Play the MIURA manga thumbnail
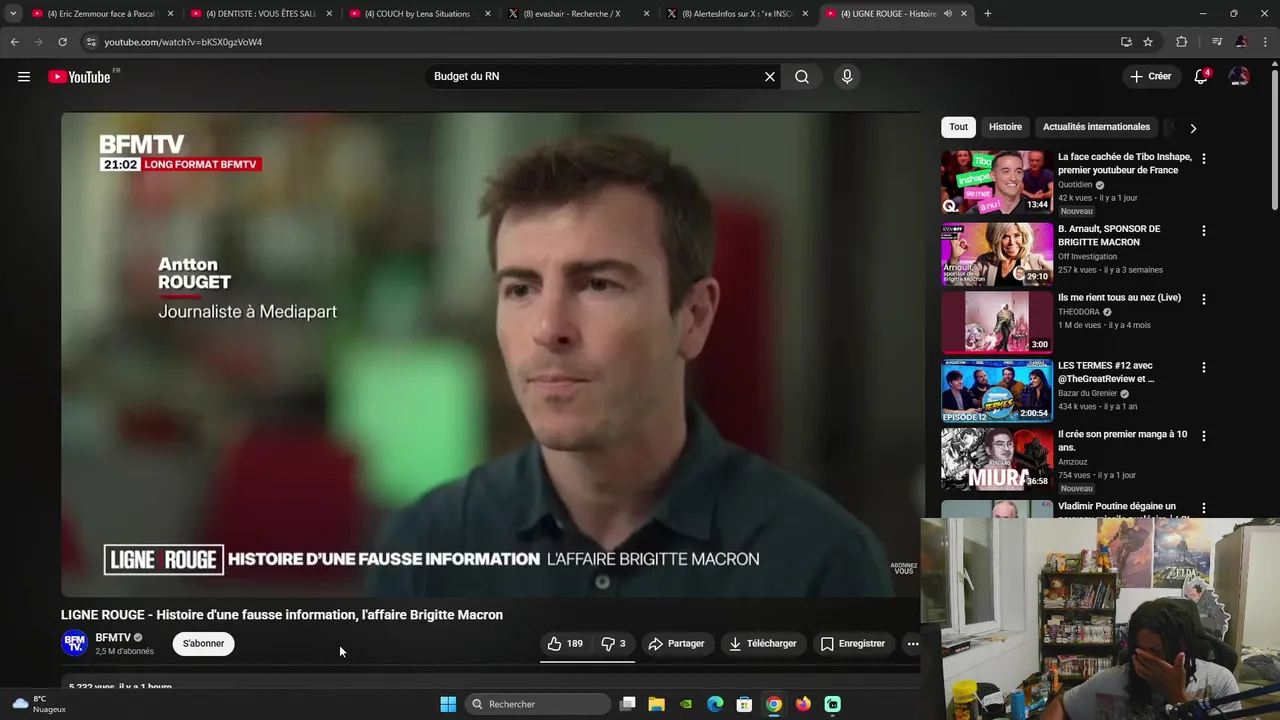 coord(996,459)
